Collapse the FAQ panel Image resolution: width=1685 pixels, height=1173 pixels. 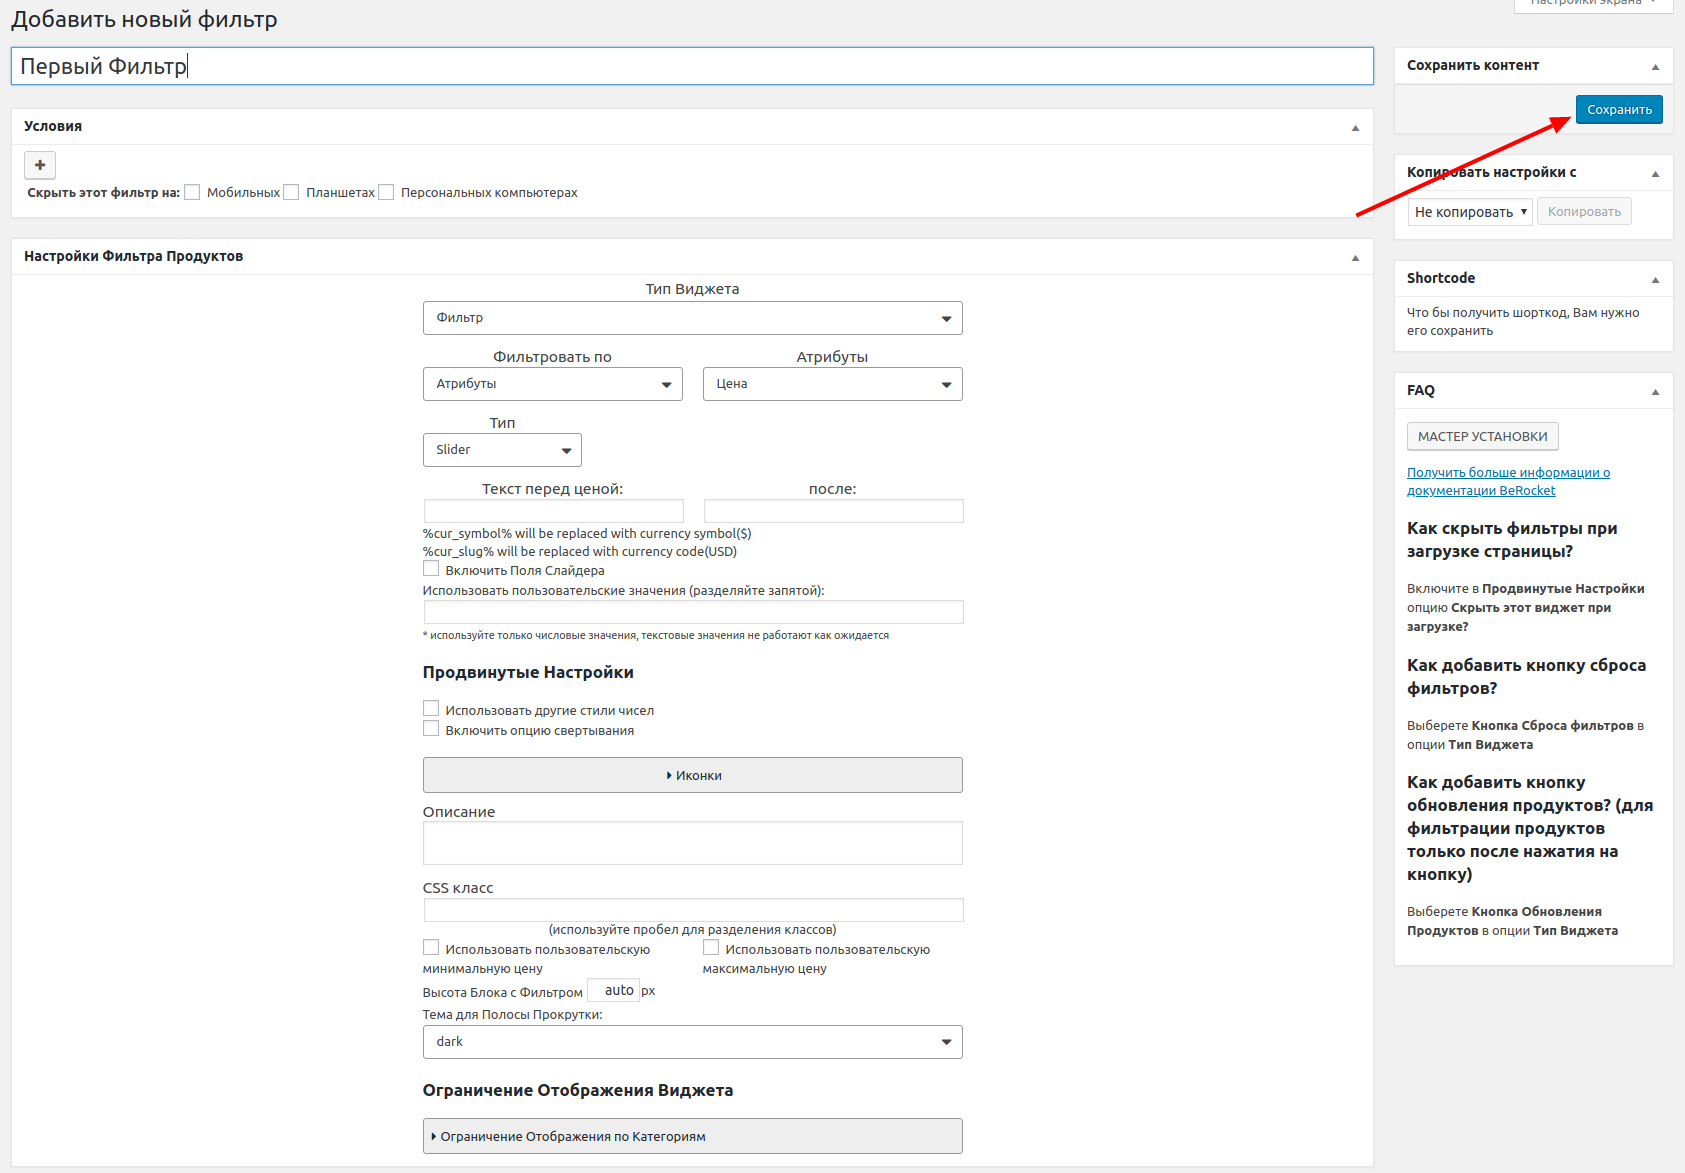(1655, 391)
